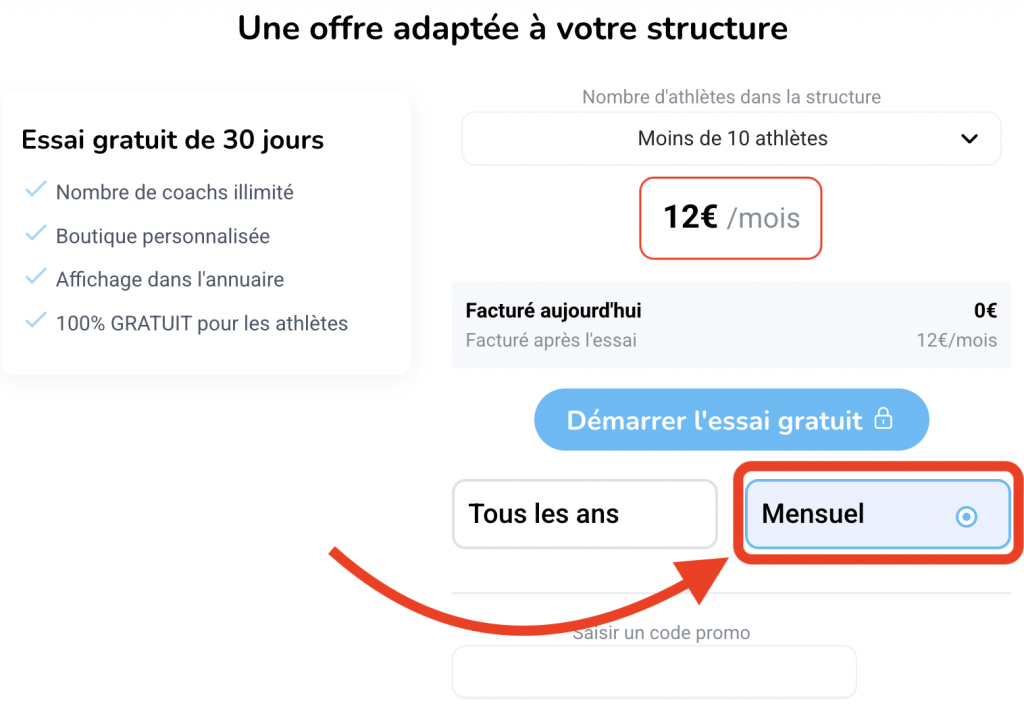Click the "Une offre adaptée à votre structure" title
Screen dimensions: 1024x708
(x=512, y=27)
